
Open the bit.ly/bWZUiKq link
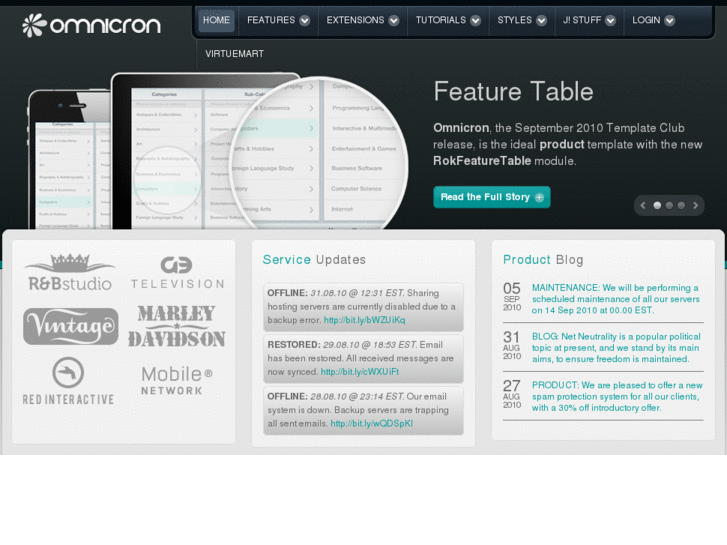tap(364, 320)
